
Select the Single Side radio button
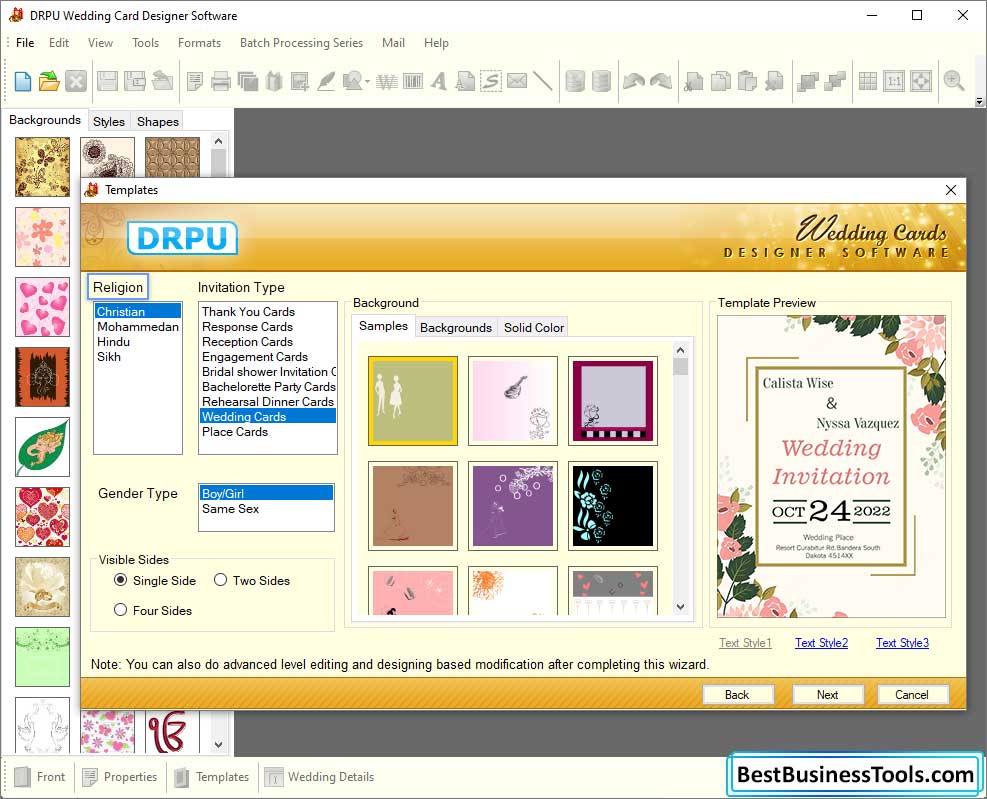[x=120, y=580]
